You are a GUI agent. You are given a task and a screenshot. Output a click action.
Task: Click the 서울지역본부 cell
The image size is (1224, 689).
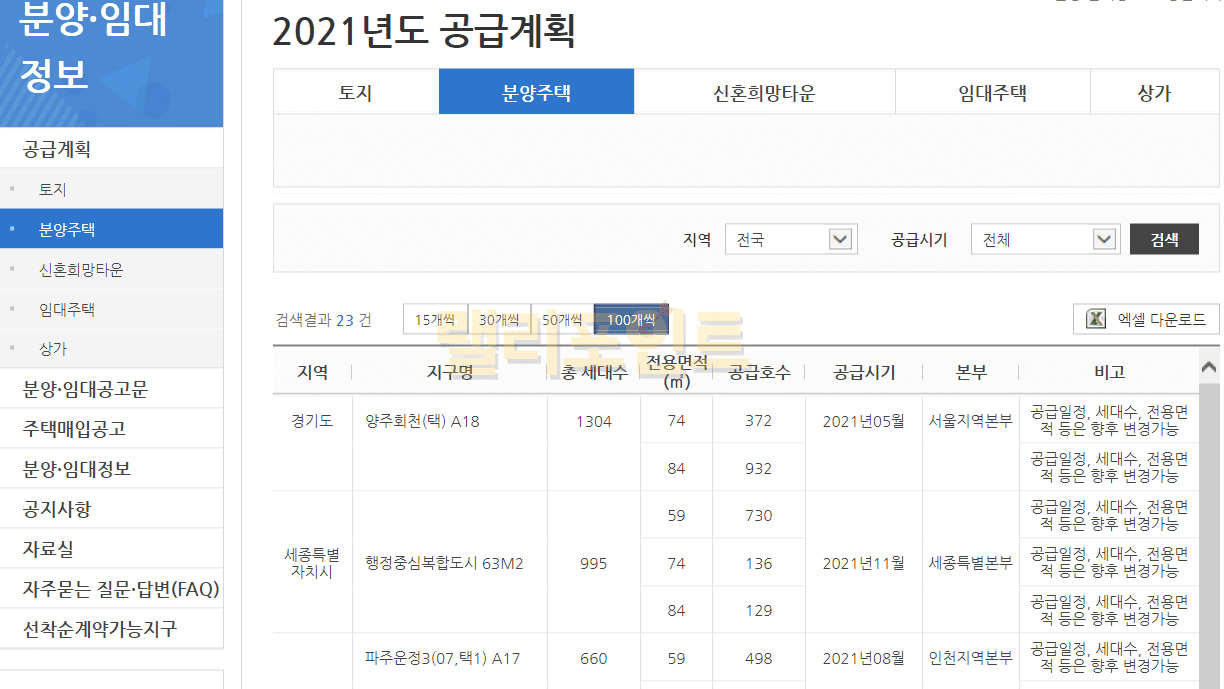click(970, 421)
